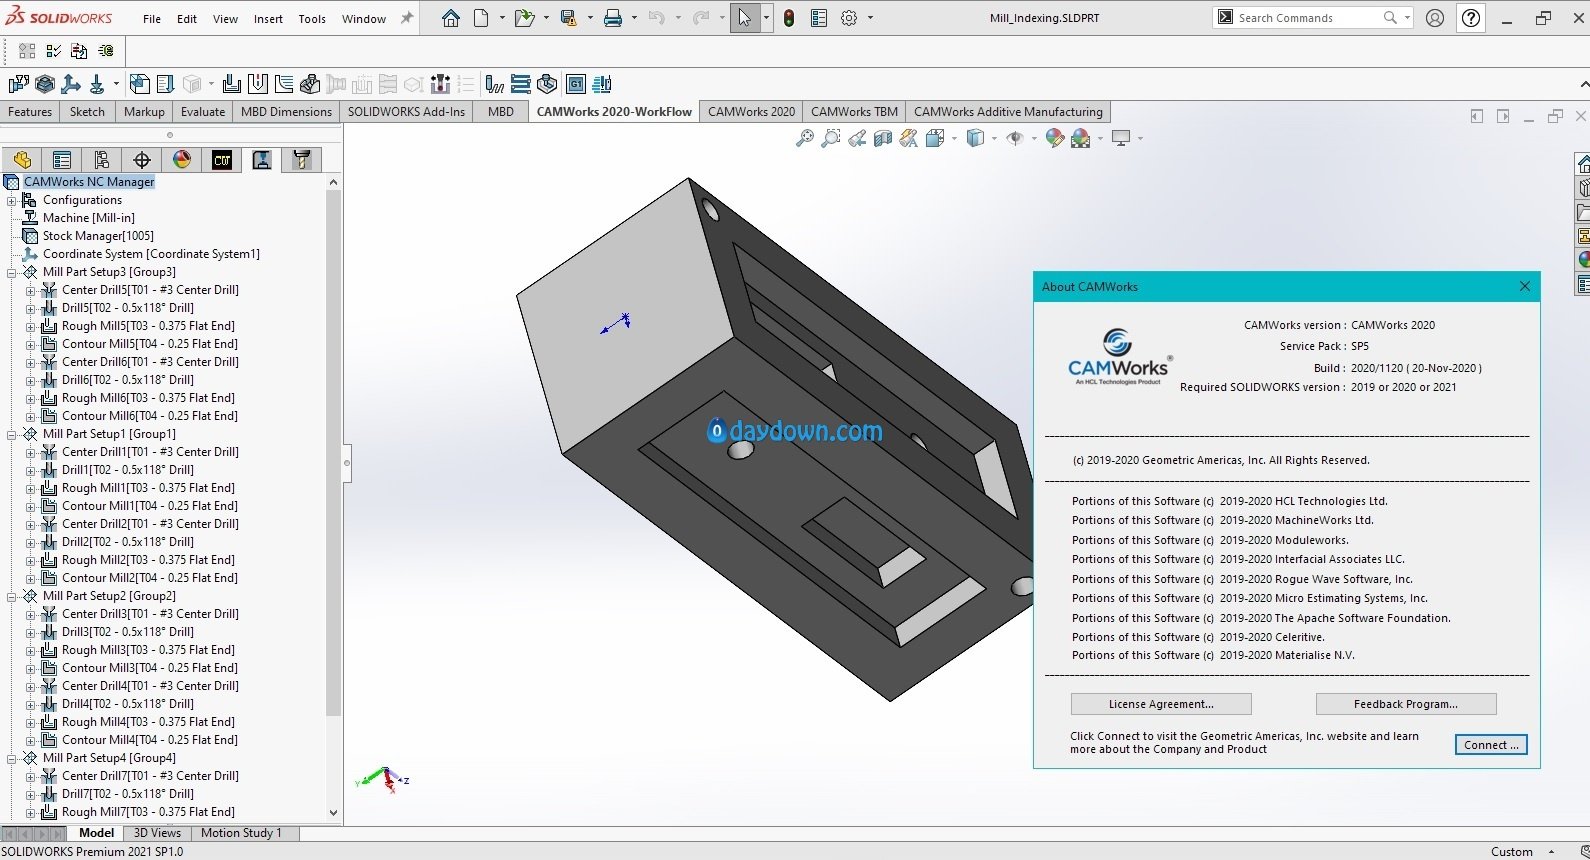Click the Open document folder icon

pyautogui.click(x=524, y=18)
